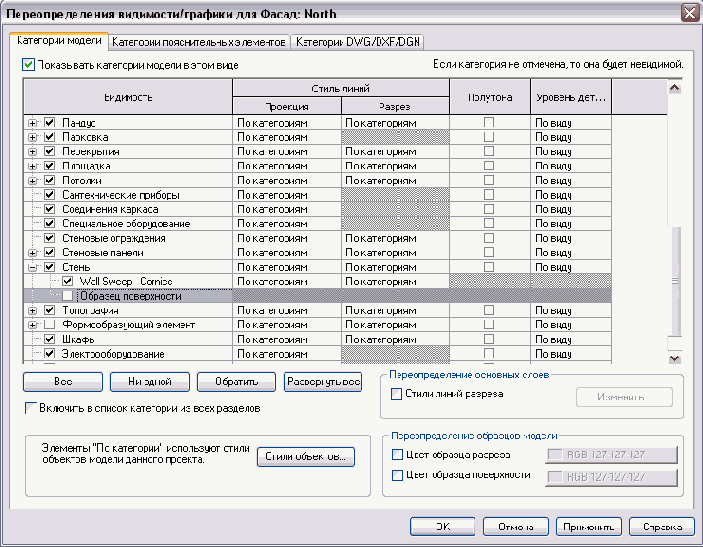703x547 pixels.
Task: Click detail level cell for Парковка
Action: coord(571,137)
